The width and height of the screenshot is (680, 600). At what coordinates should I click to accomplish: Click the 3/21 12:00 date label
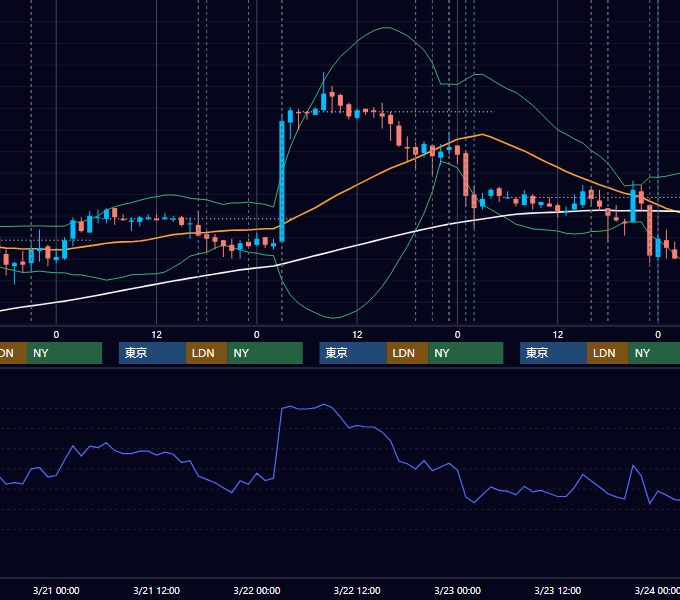(x=157, y=590)
